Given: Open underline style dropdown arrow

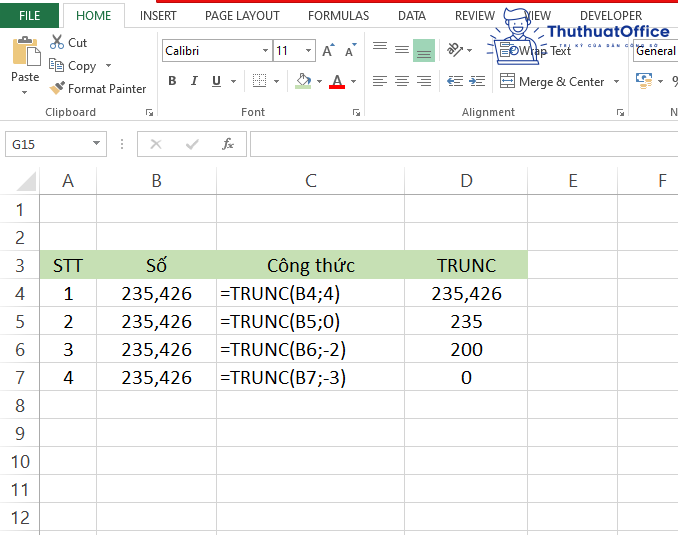Looking at the screenshot, I should pyautogui.click(x=233, y=81).
